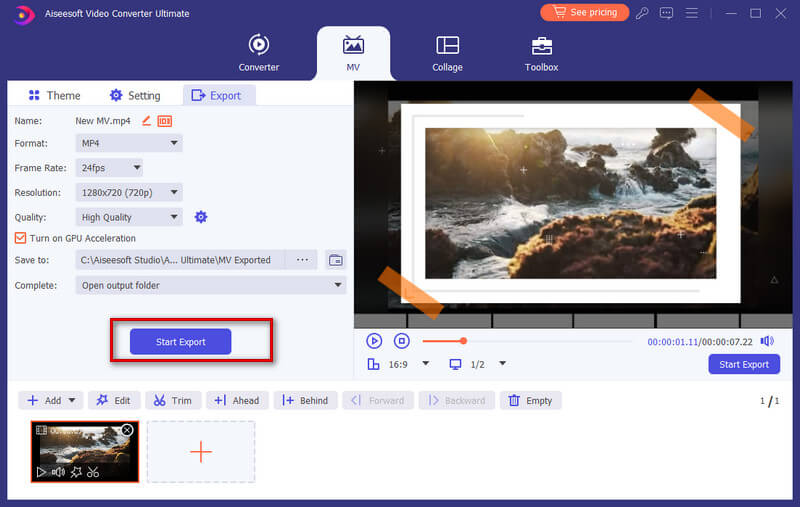Click the preview progress slider

click(x=527, y=341)
